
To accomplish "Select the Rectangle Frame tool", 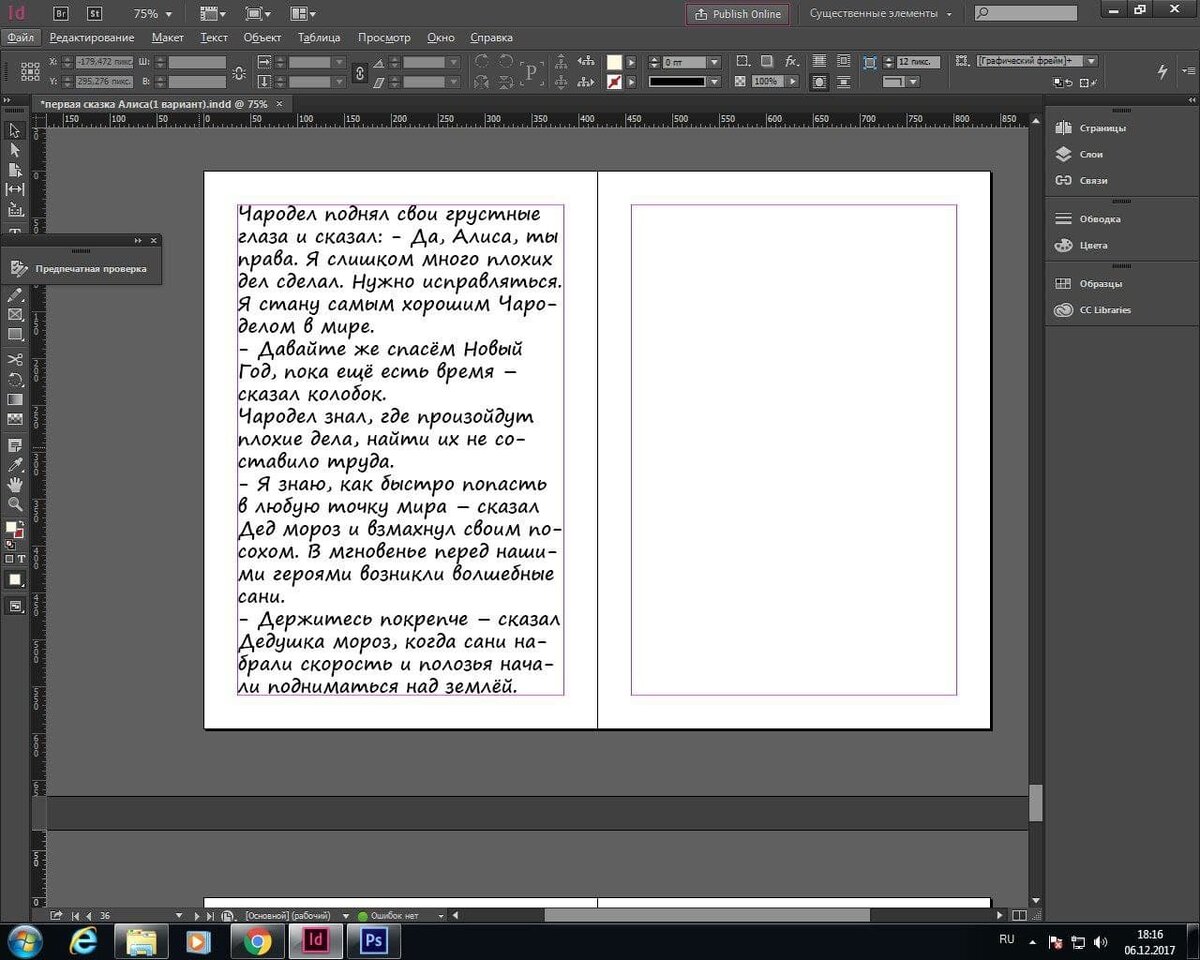I will coord(15,315).
